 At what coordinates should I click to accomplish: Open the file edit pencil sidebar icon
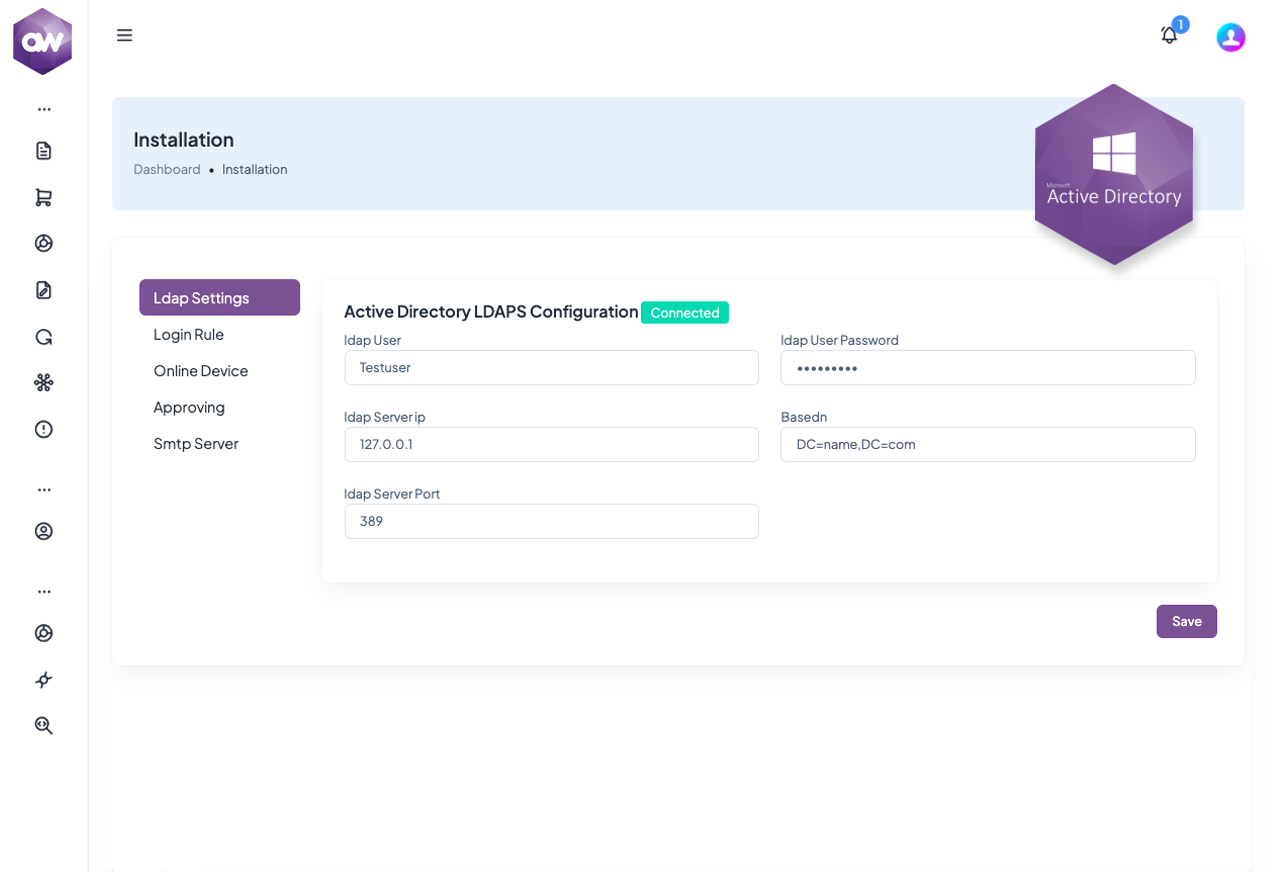(43, 290)
